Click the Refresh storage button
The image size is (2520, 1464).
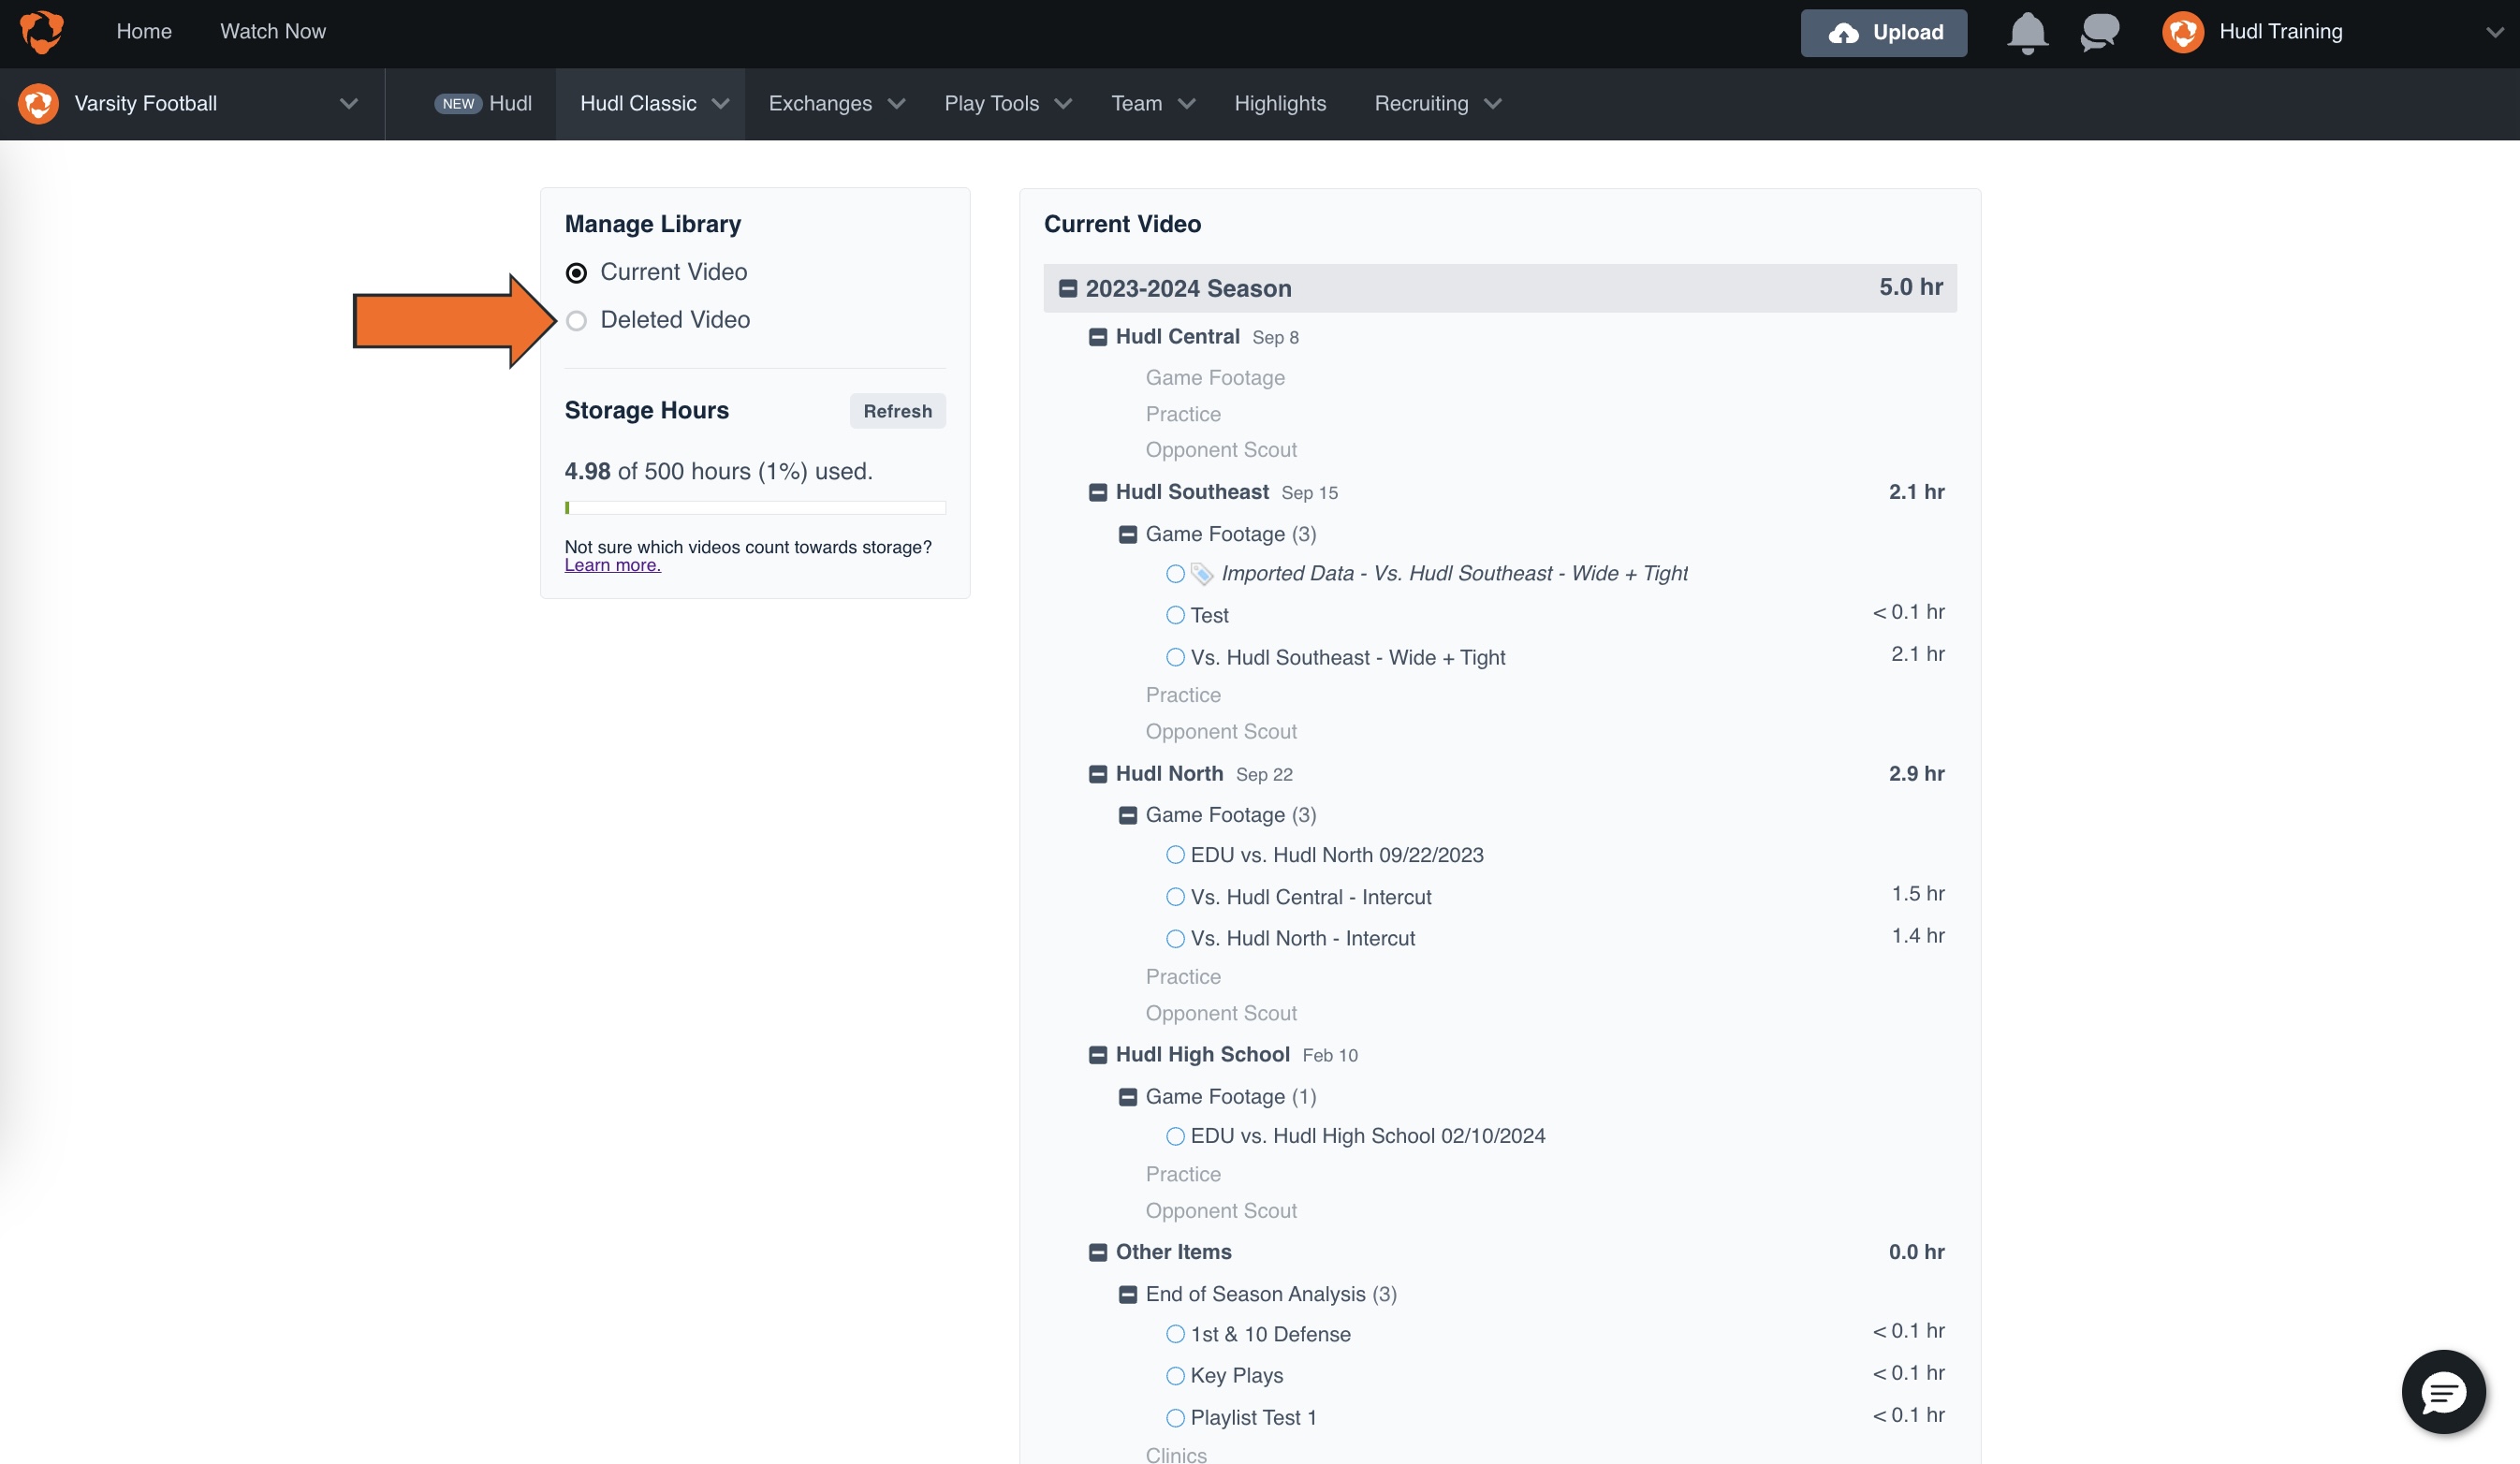(x=897, y=411)
